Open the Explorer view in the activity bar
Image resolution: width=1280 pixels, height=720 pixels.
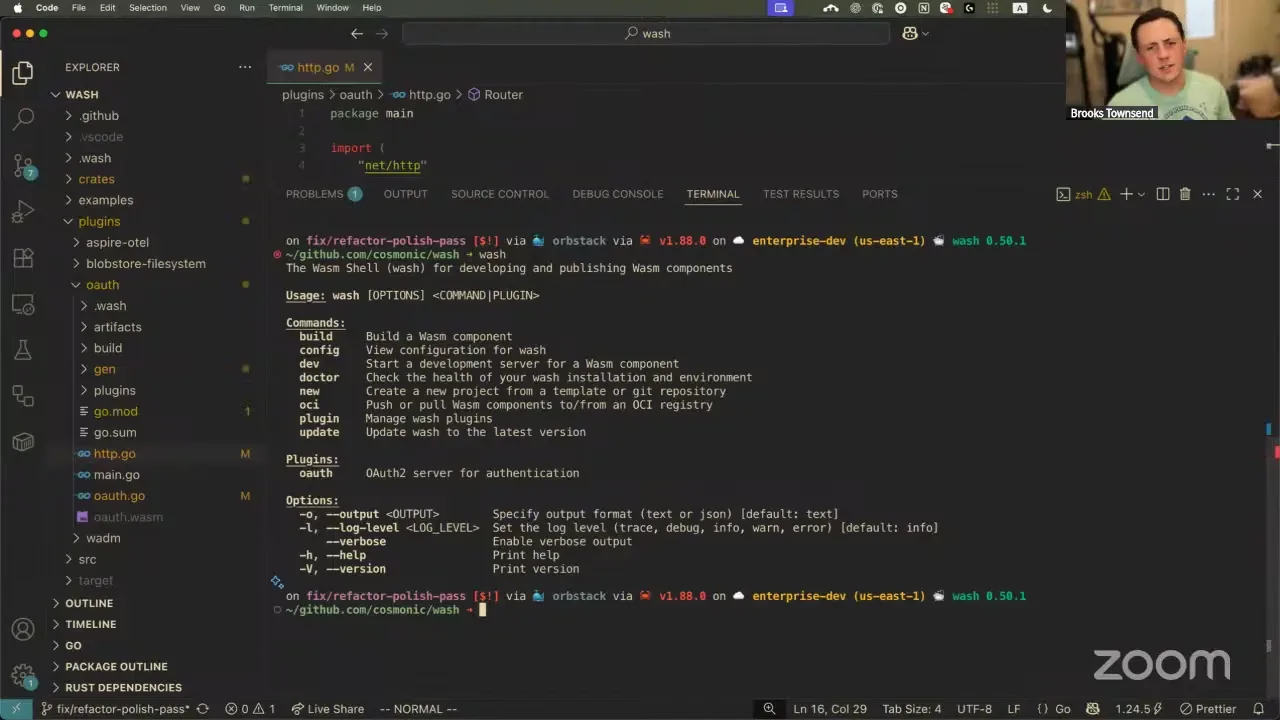pos(22,73)
